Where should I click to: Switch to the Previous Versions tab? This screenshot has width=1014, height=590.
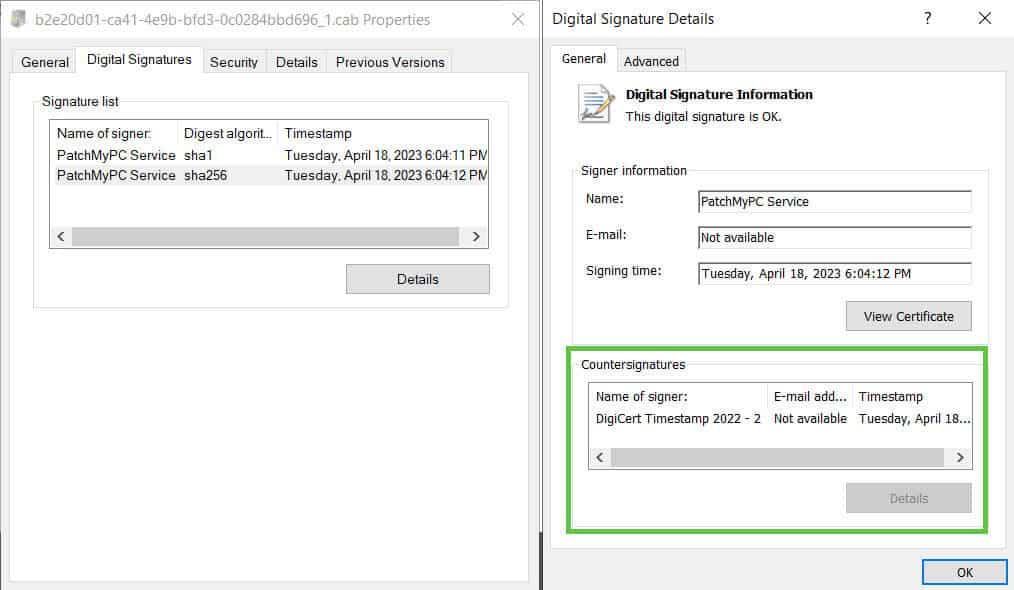pyautogui.click(x=390, y=62)
